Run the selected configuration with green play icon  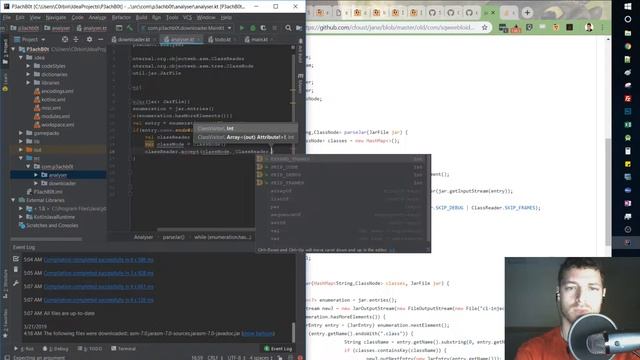point(242,28)
